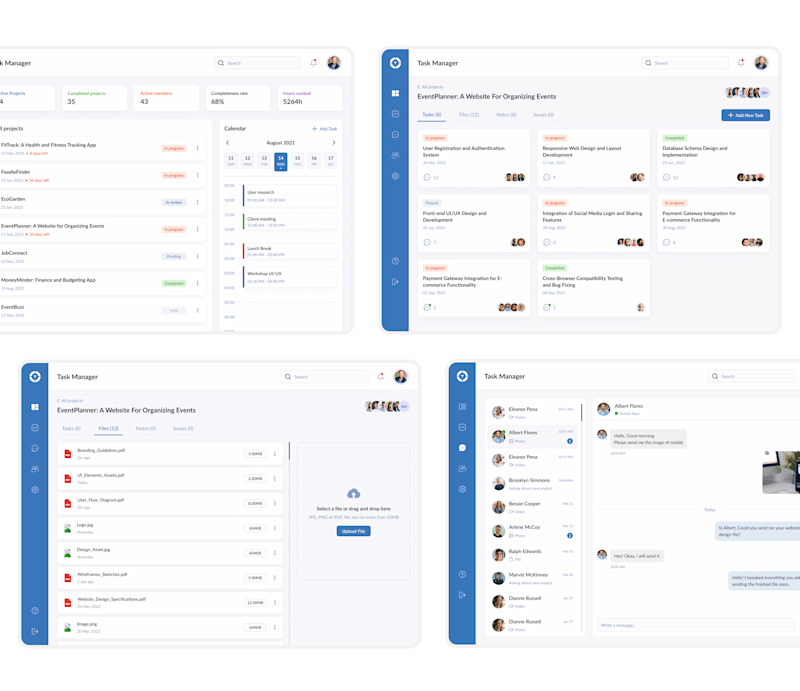Click Add Task in the Calendar panel
Viewport: 800px width, 691px height.
point(324,129)
